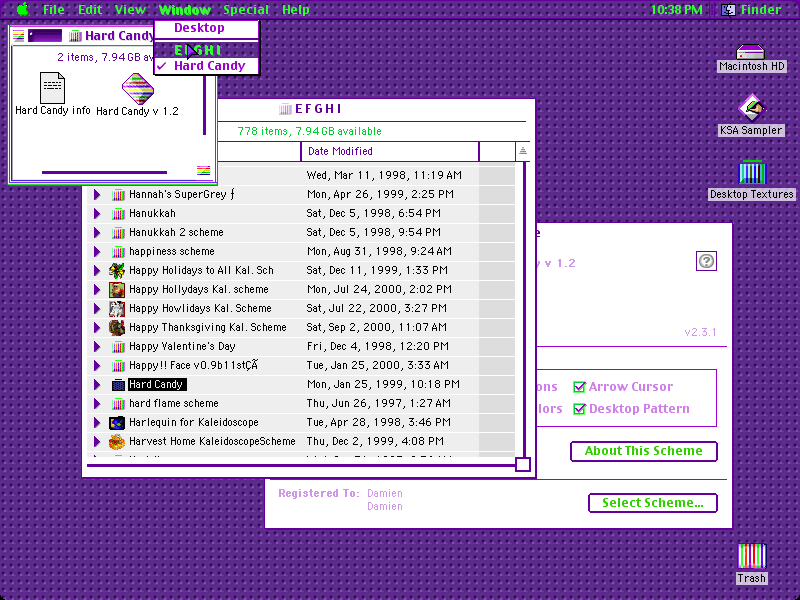This screenshot has height=600, width=800.
Task: Choose EFGHI from the Window menu
Action: tap(206, 50)
